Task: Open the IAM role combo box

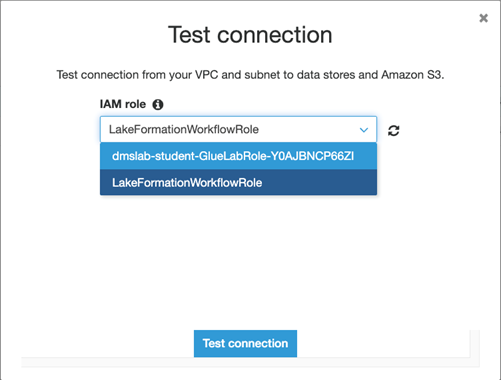Action: [238, 129]
